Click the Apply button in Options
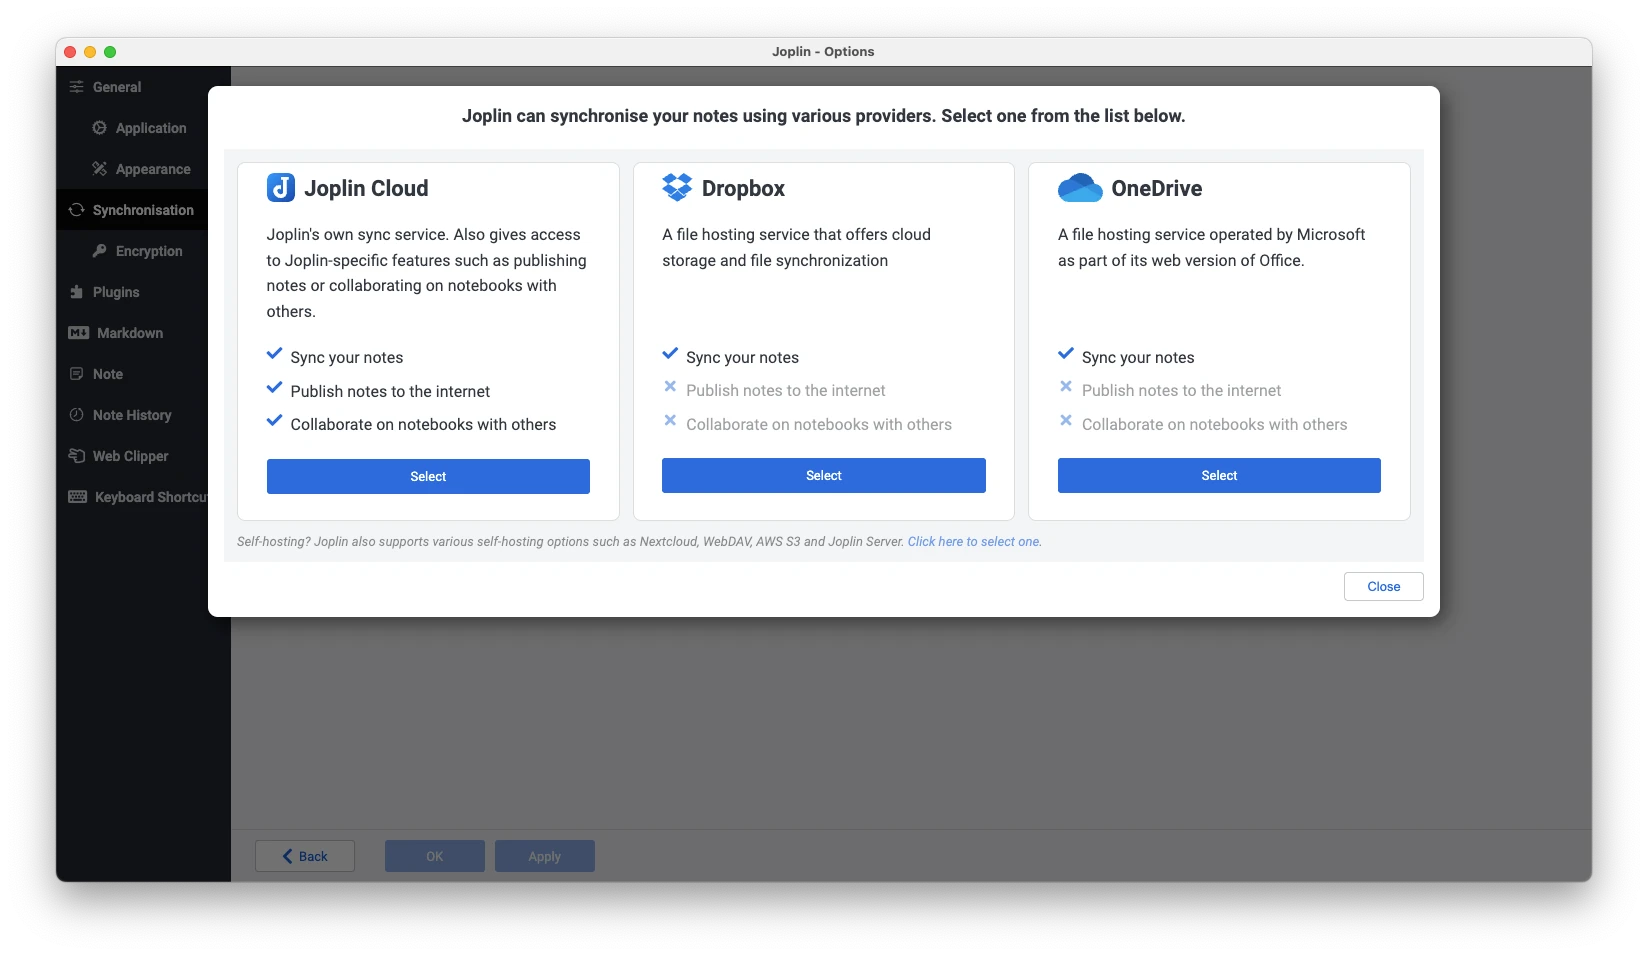The width and height of the screenshot is (1648, 956). point(545,856)
